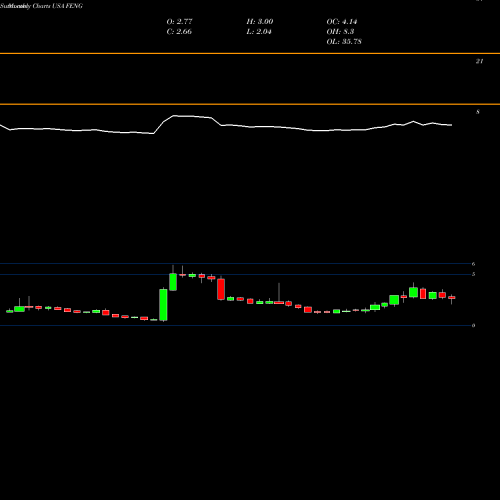Select the close value 'C: 2.66'

(179, 32)
